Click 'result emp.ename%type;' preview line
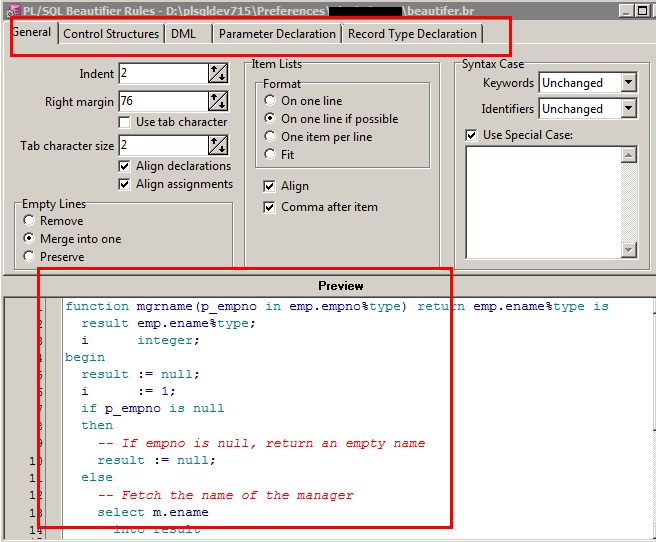This screenshot has width=656, height=542. (168, 323)
